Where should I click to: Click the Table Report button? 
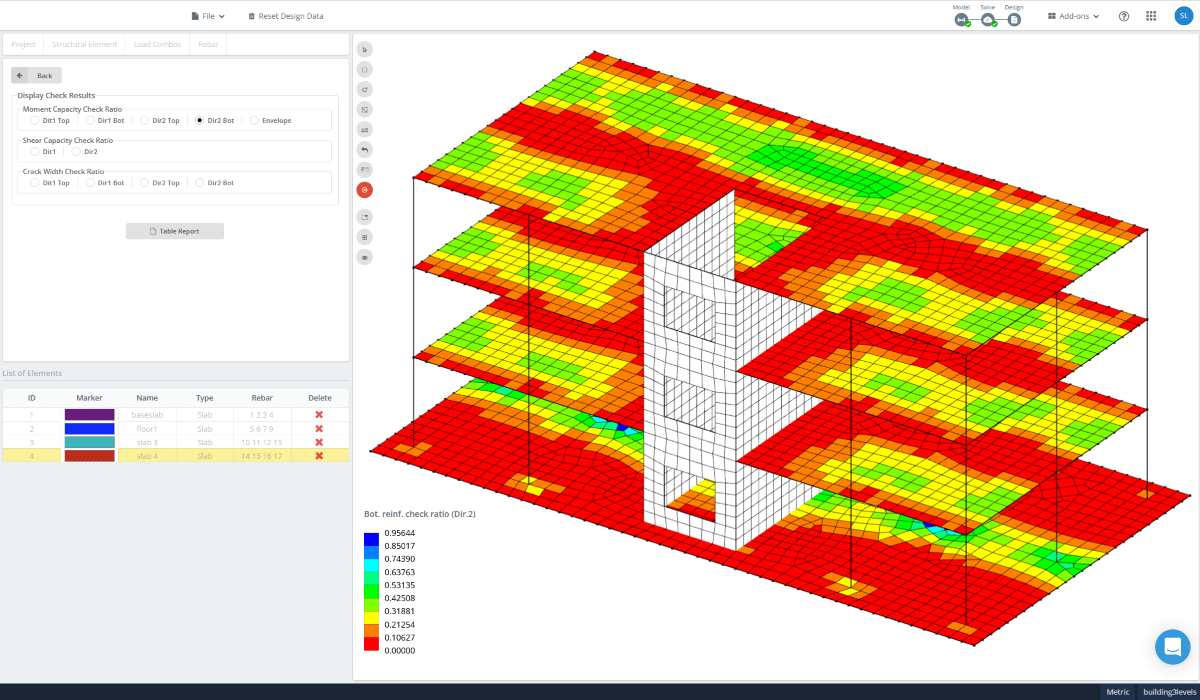[x=174, y=230]
